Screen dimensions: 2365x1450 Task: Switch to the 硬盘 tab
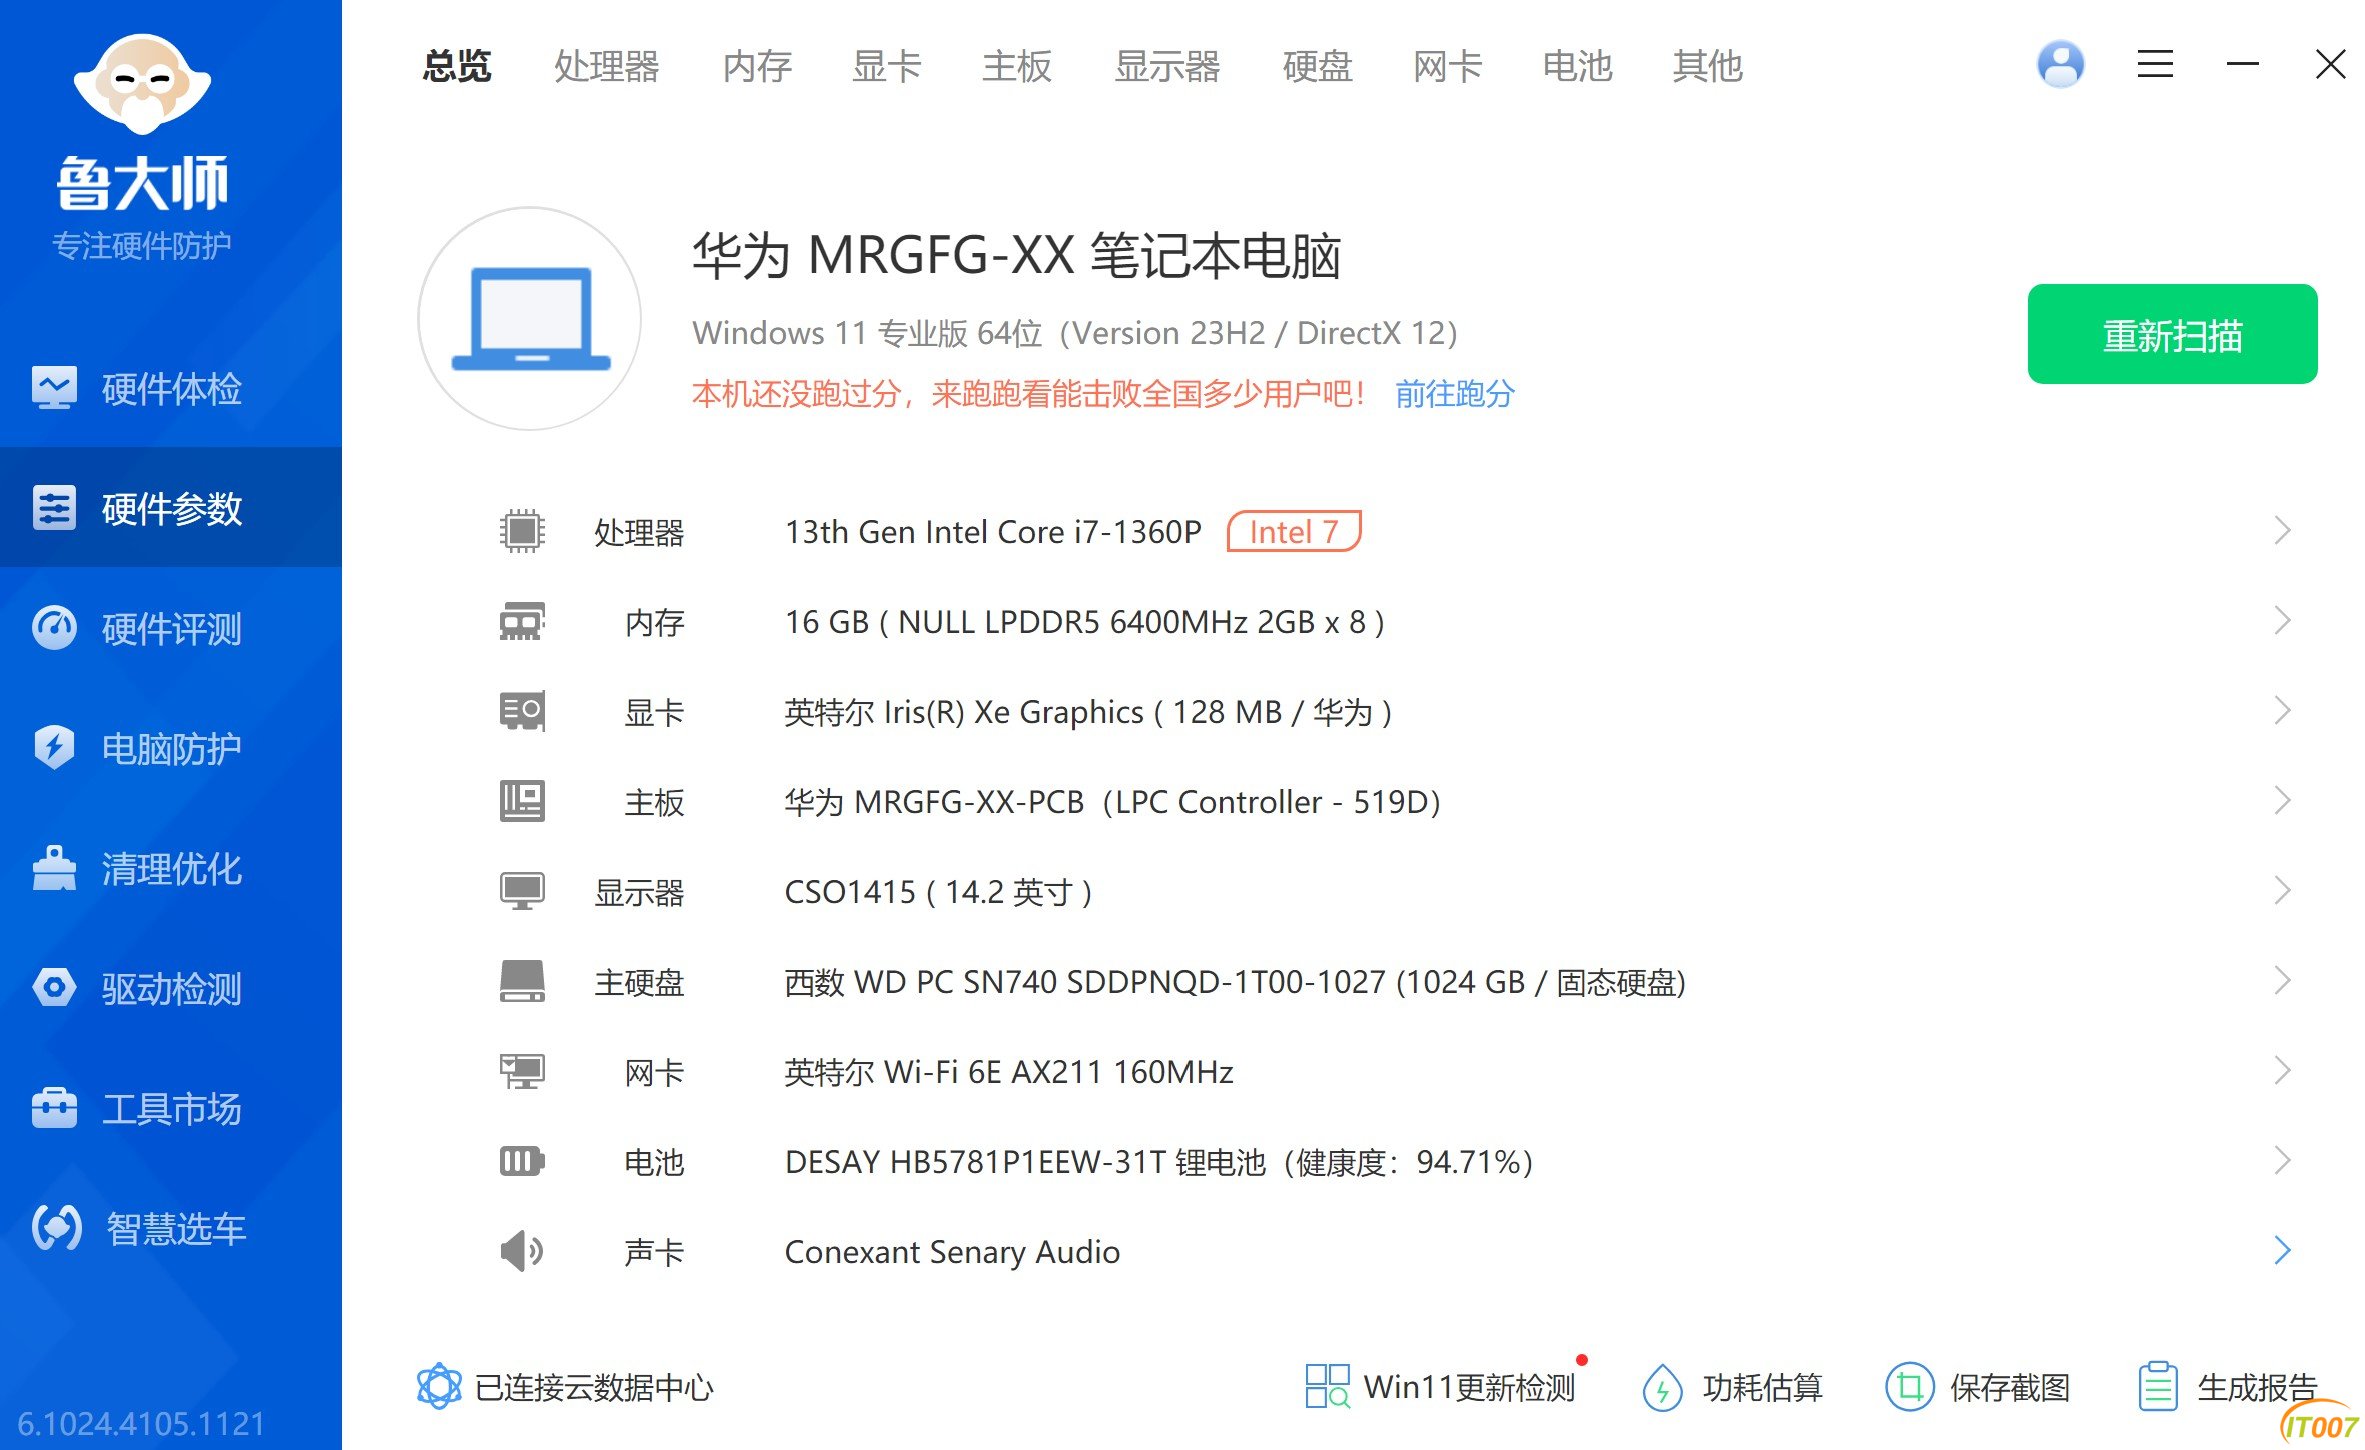coord(1317,66)
